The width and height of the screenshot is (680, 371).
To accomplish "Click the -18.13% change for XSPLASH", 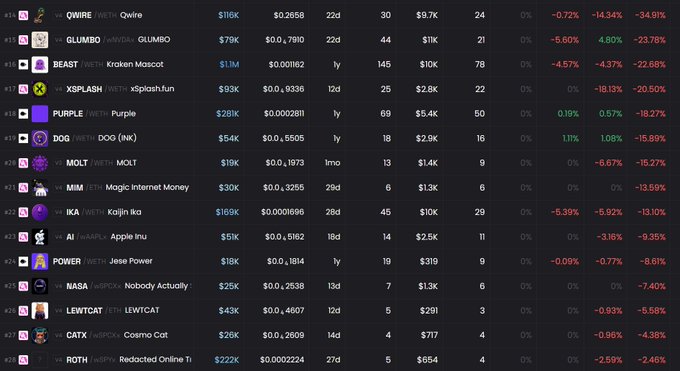I will pyautogui.click(x=608, y=89).
